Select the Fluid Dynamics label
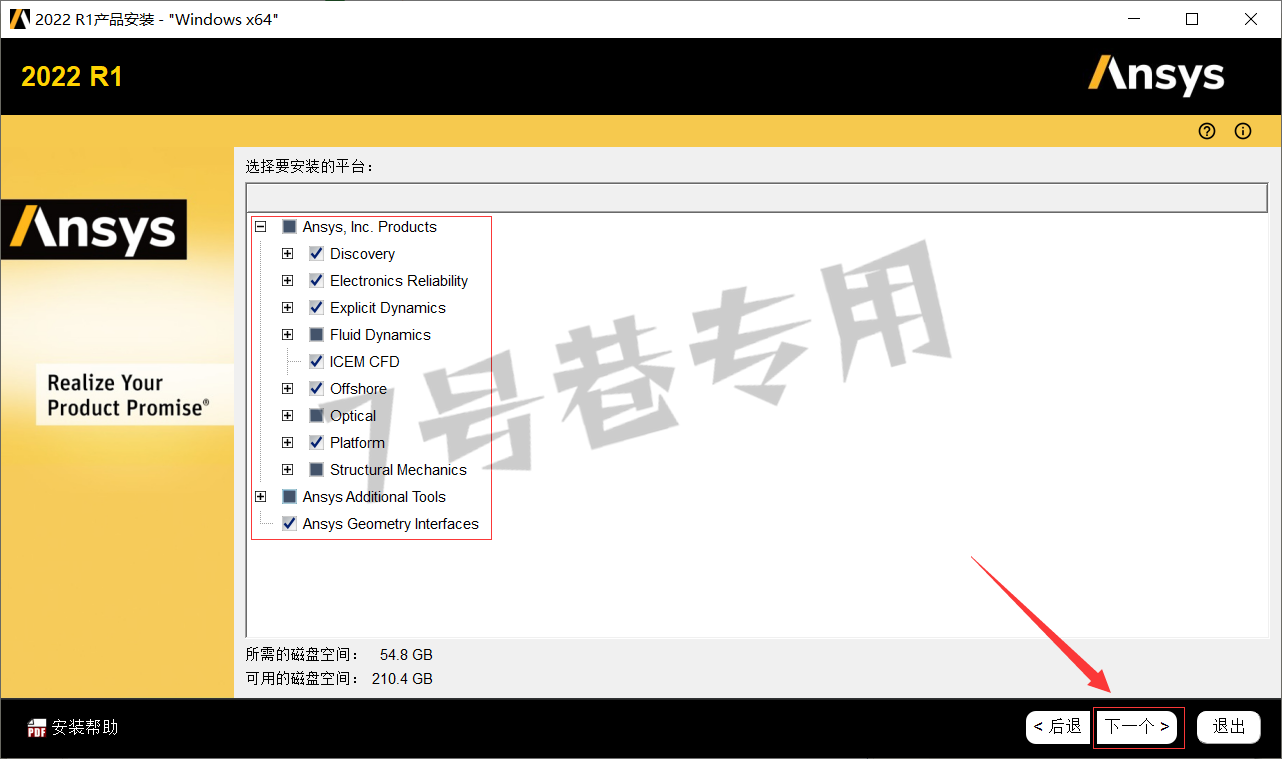This screenshot has height=759, width=1282. point(380,335)
